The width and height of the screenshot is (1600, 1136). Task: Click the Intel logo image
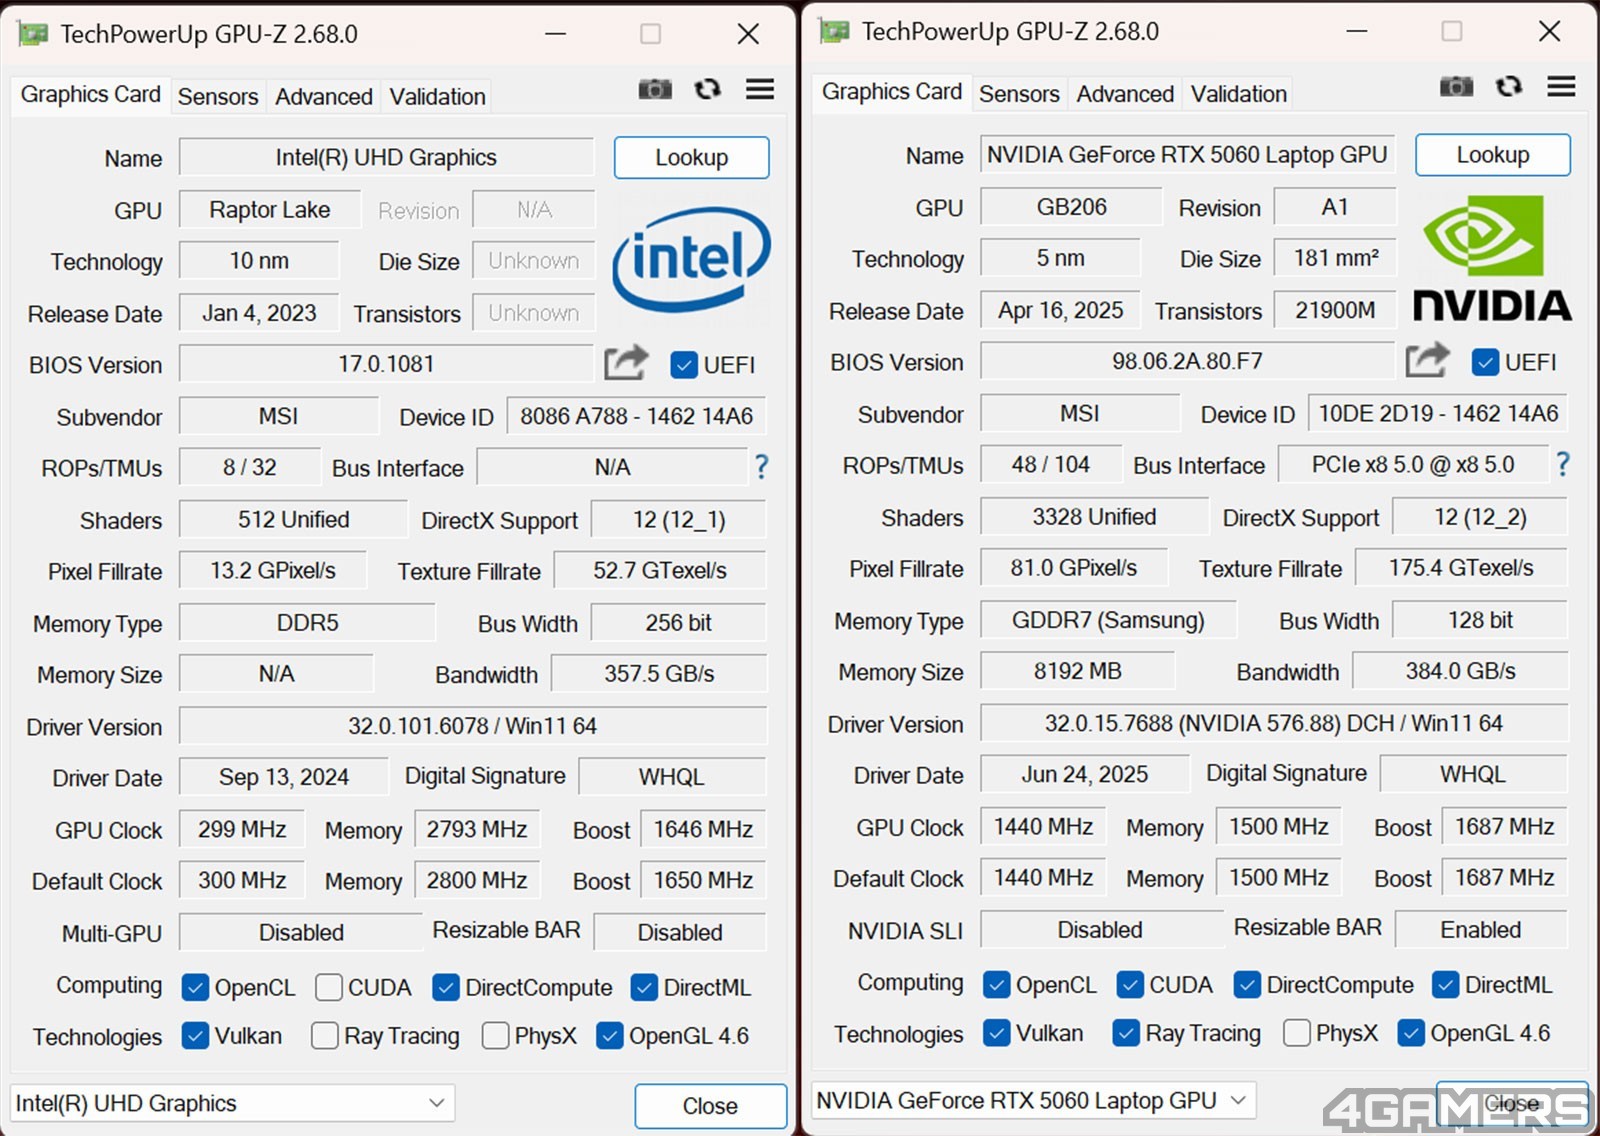pyautogui.click(x=691, y=258)
